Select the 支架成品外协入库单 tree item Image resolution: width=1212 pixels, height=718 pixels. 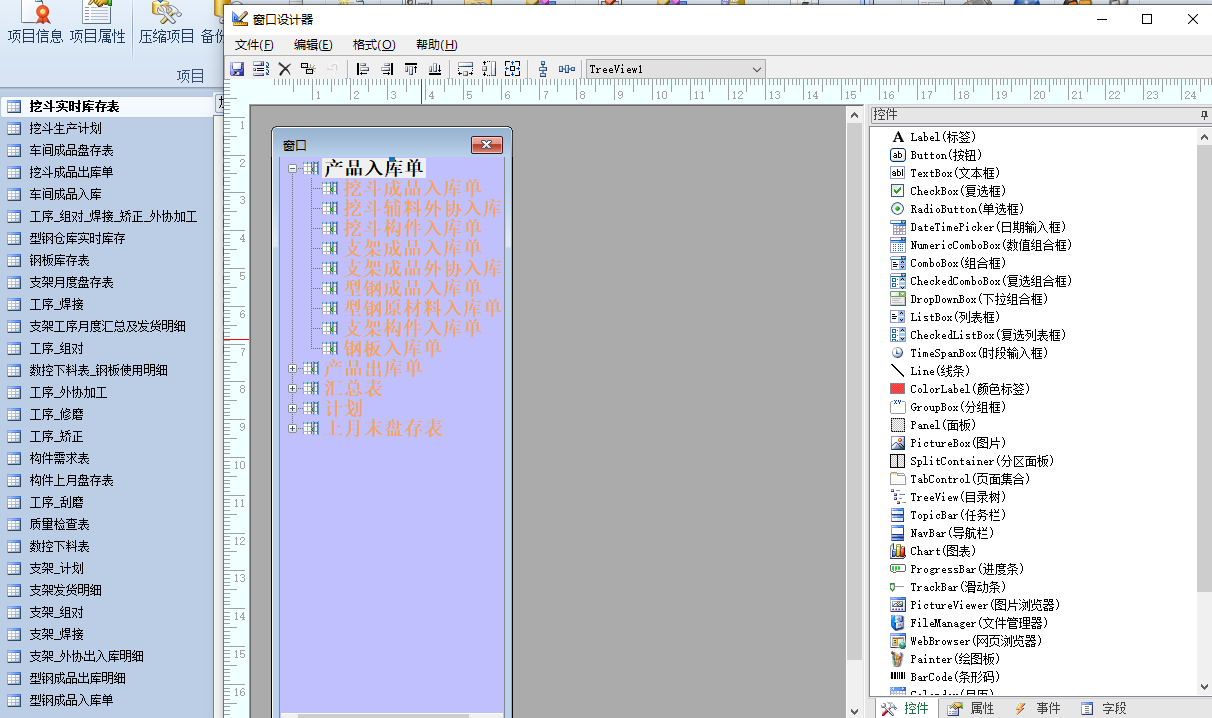(x=422, y=268)
